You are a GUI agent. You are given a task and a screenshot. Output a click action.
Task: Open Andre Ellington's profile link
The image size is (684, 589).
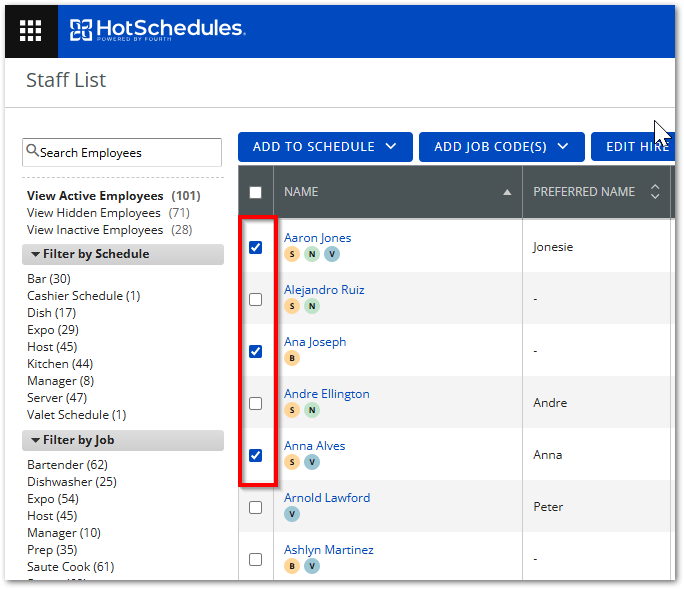[327, 394]
